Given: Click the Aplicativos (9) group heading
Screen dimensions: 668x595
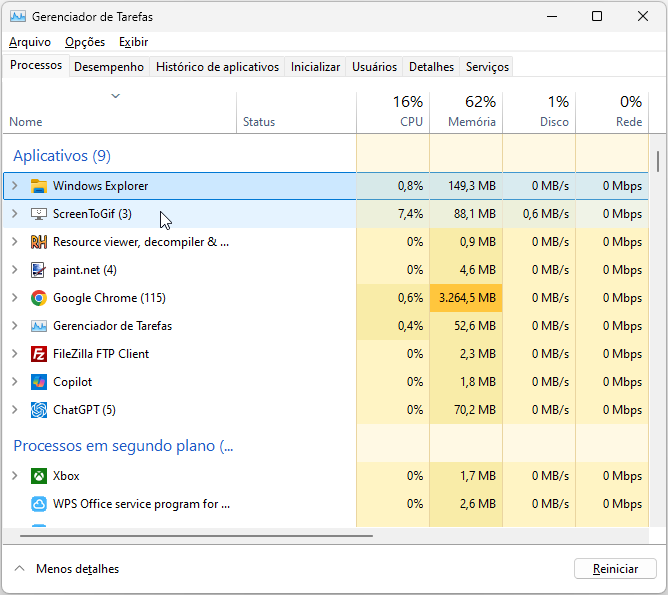Looking at the screenshot, I should tap(62, 156).
